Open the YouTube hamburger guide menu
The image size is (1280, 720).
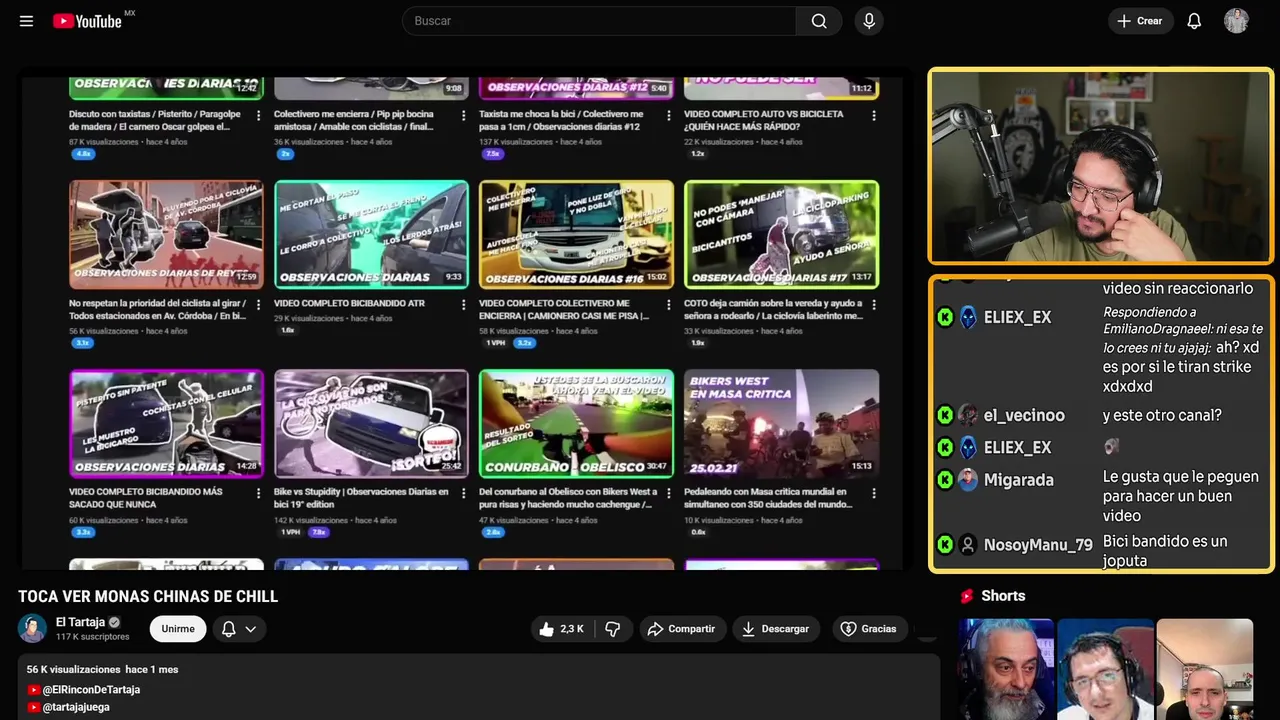click(26, 21)
